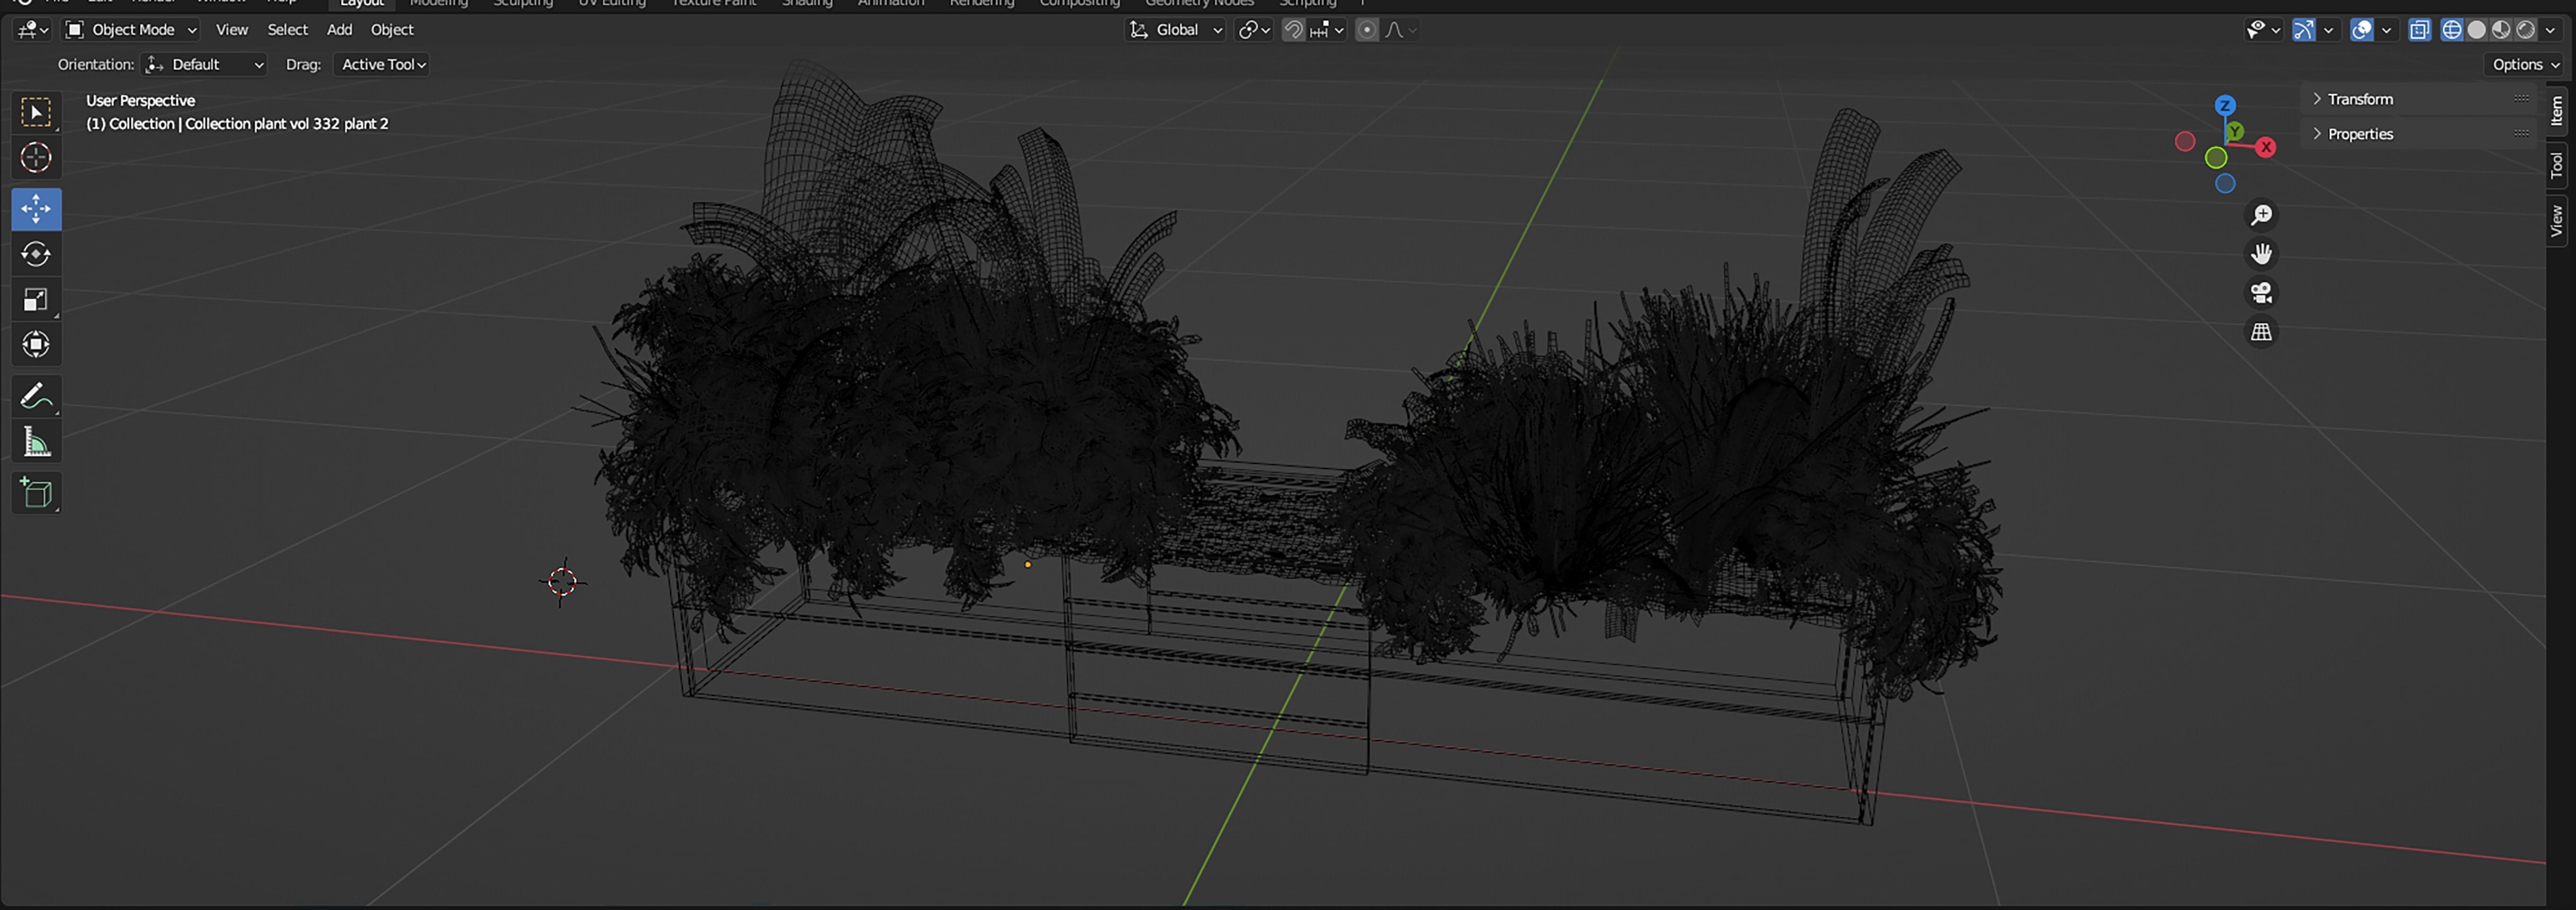Expand the Transform panel

coord(2420,99)
